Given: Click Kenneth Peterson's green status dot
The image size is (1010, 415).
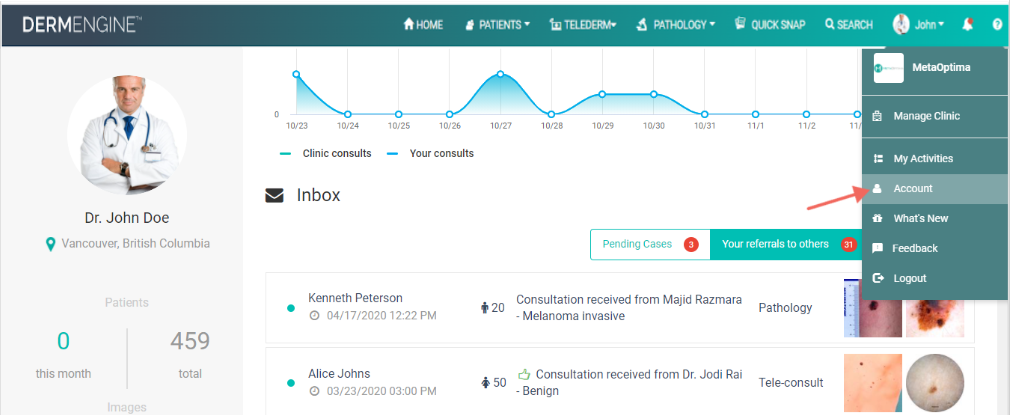Looking at the screenshot, I should [291, 308].
